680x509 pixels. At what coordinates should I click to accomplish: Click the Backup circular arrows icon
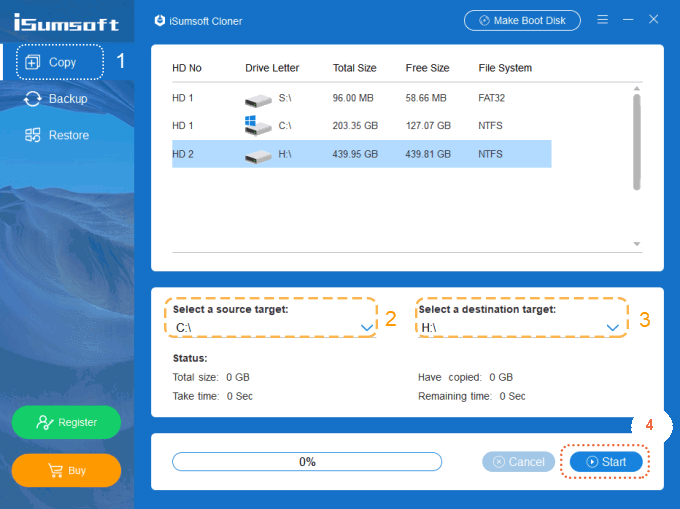point(33,99)
